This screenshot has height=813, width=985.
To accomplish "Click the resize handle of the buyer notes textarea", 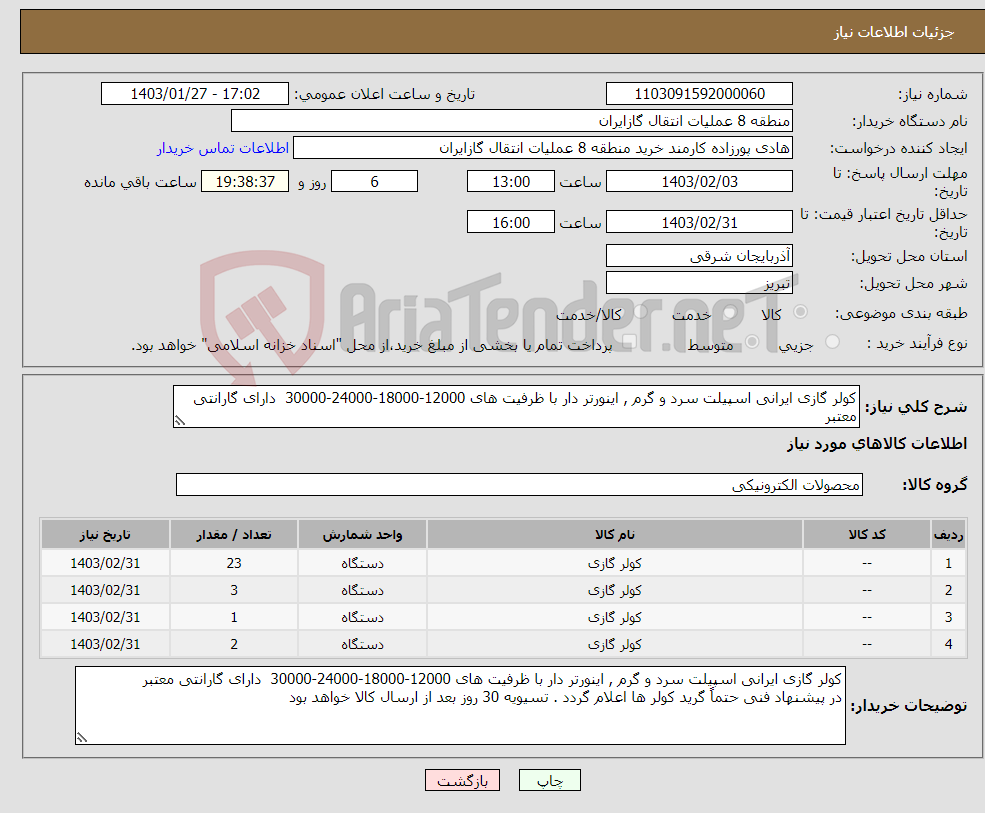I will tap(82, 738).
